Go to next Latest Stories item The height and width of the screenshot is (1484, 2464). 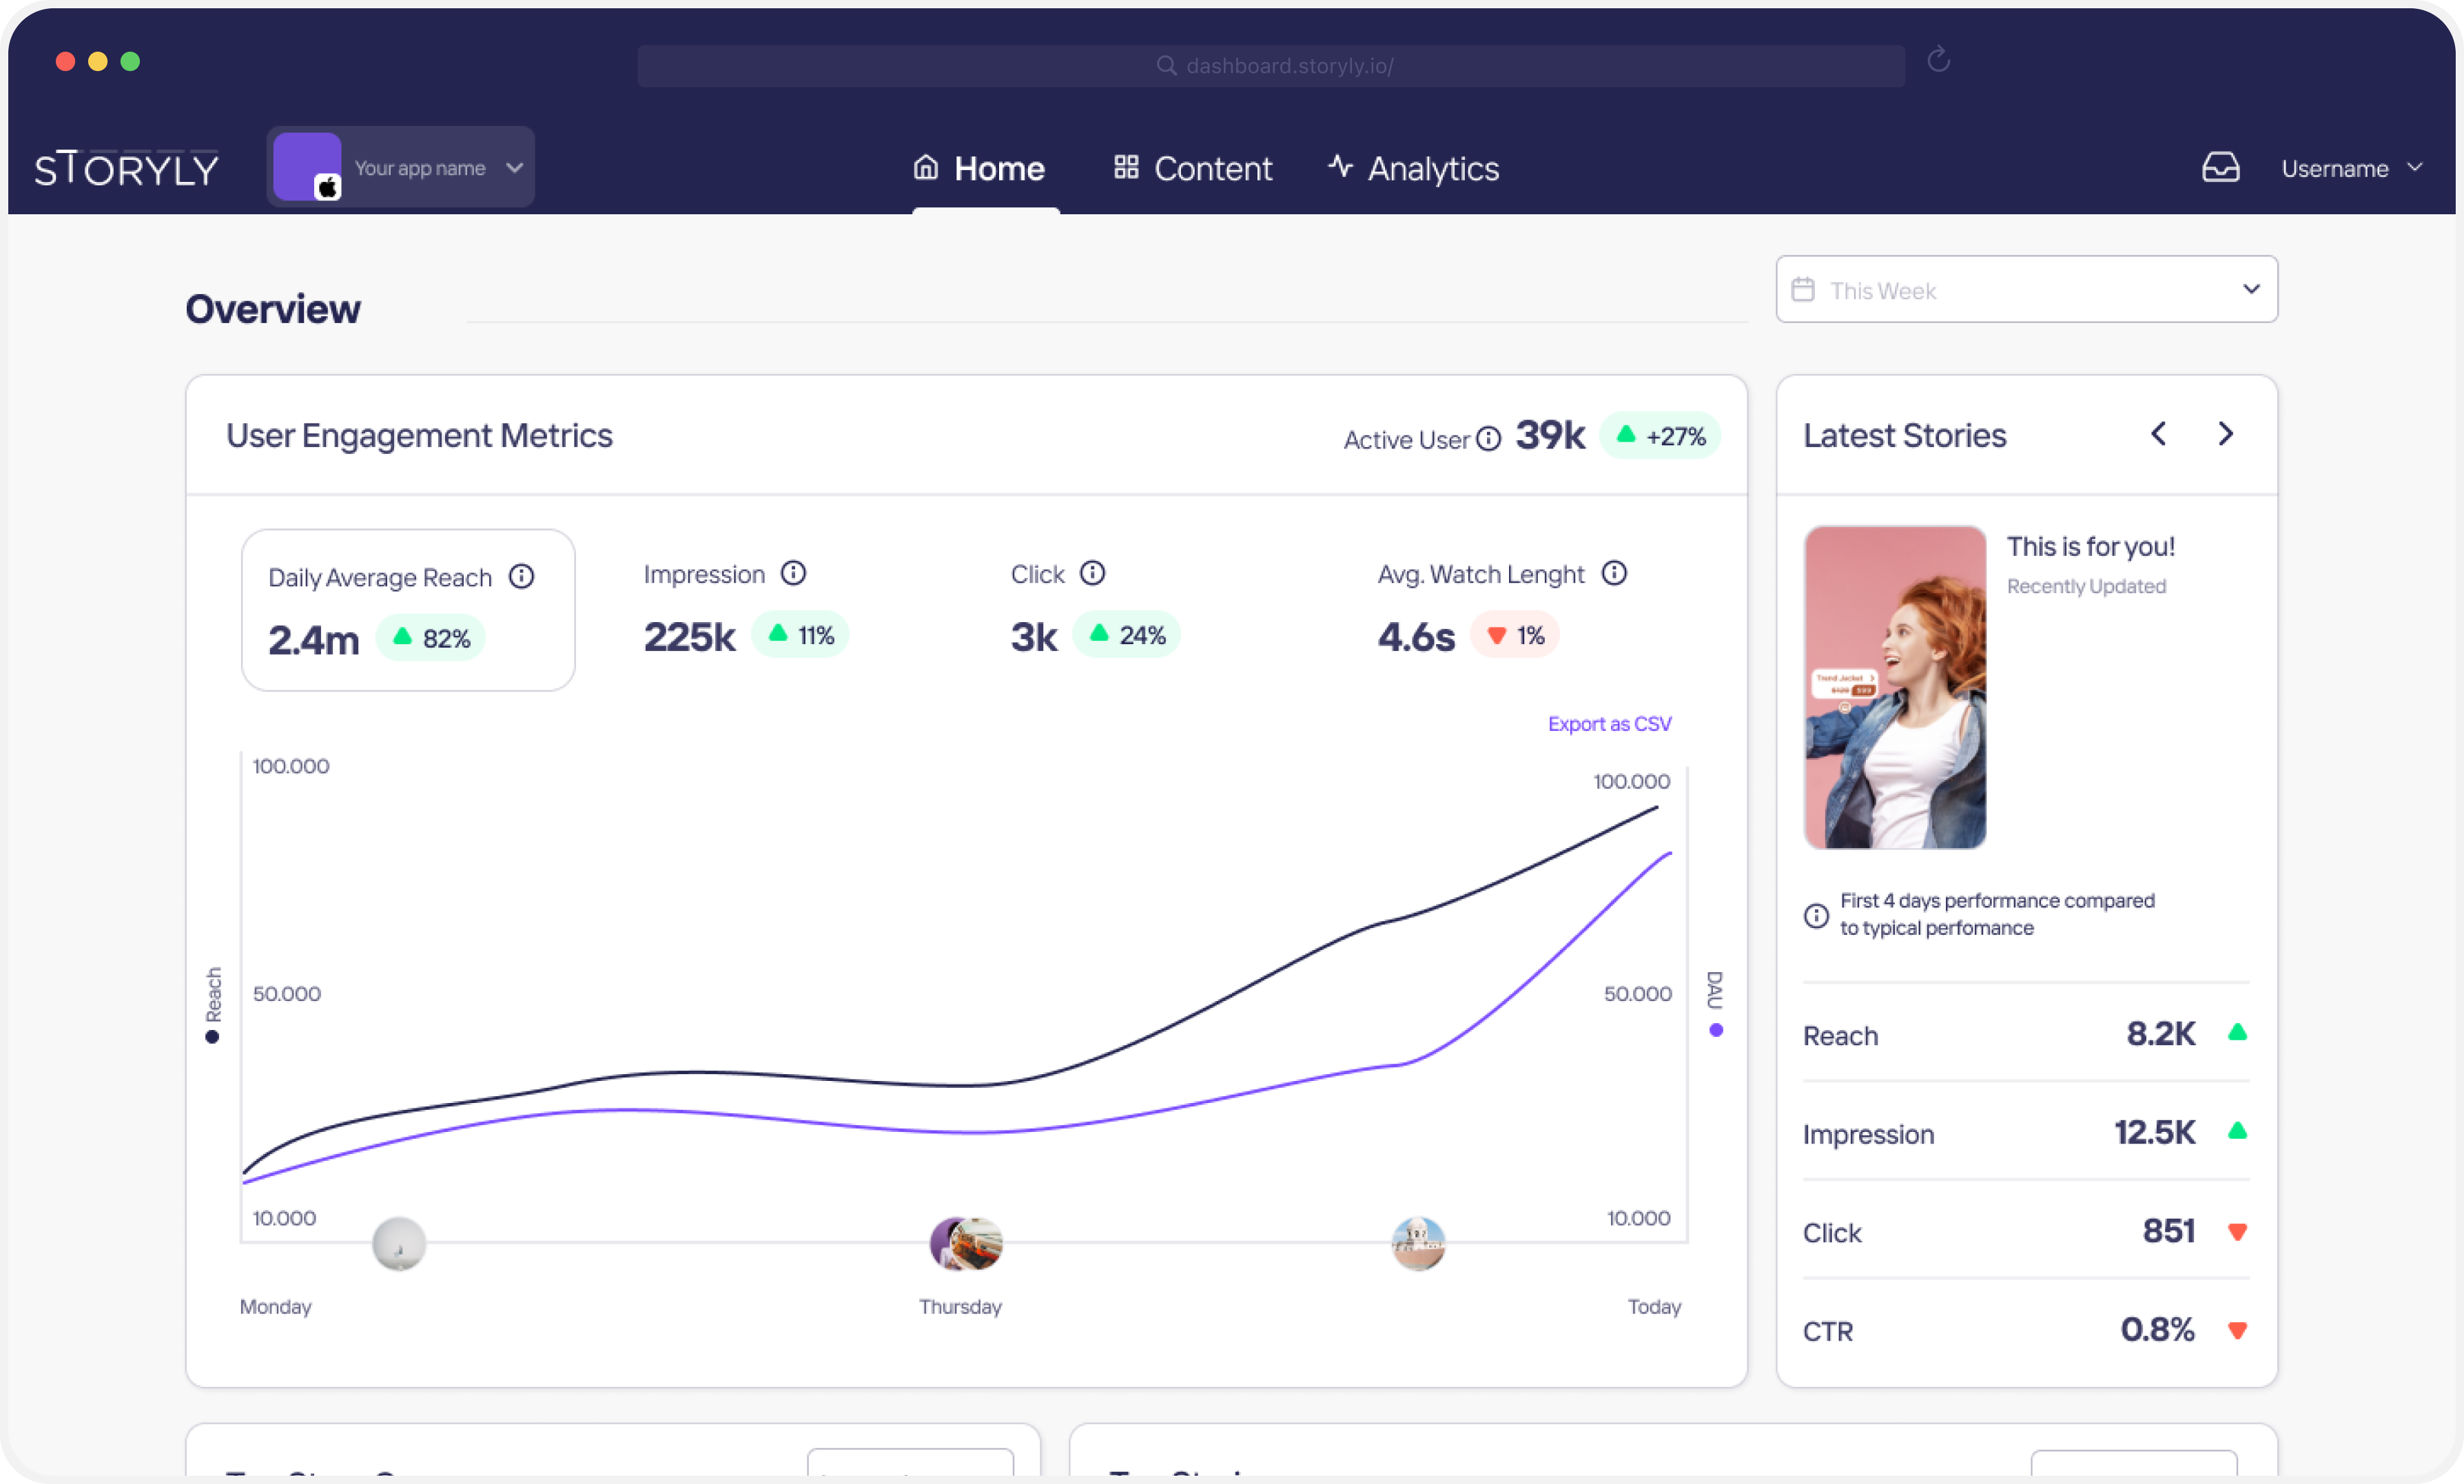tap(2225, 434)
